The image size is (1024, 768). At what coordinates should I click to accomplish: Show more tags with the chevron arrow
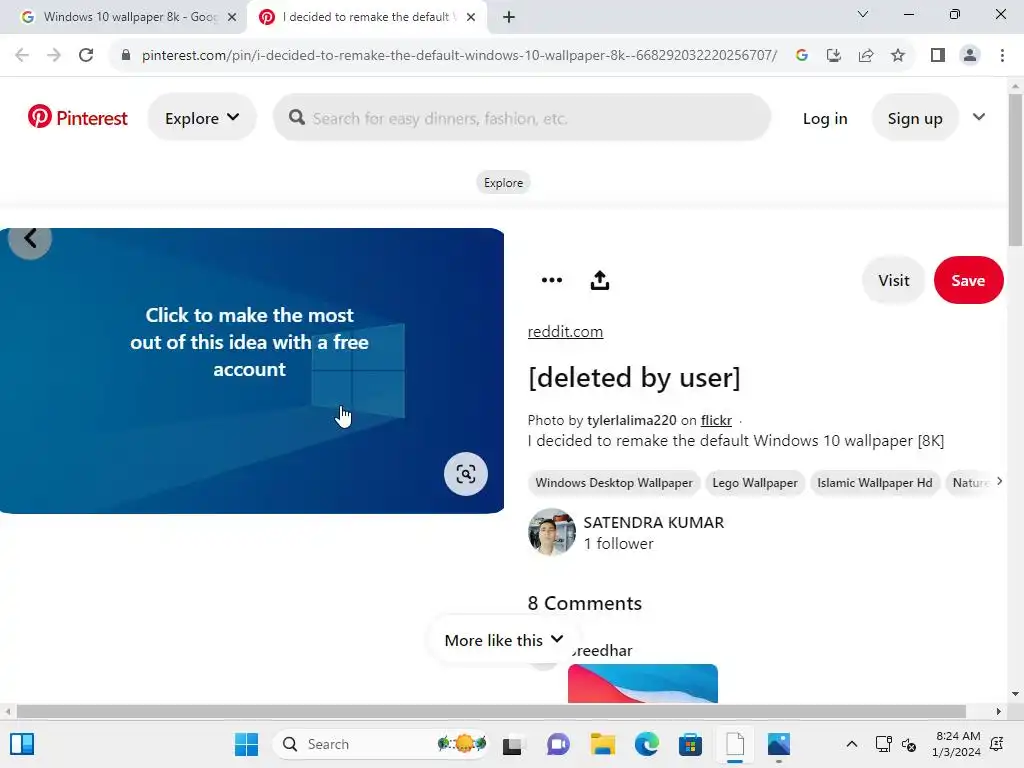999,481
